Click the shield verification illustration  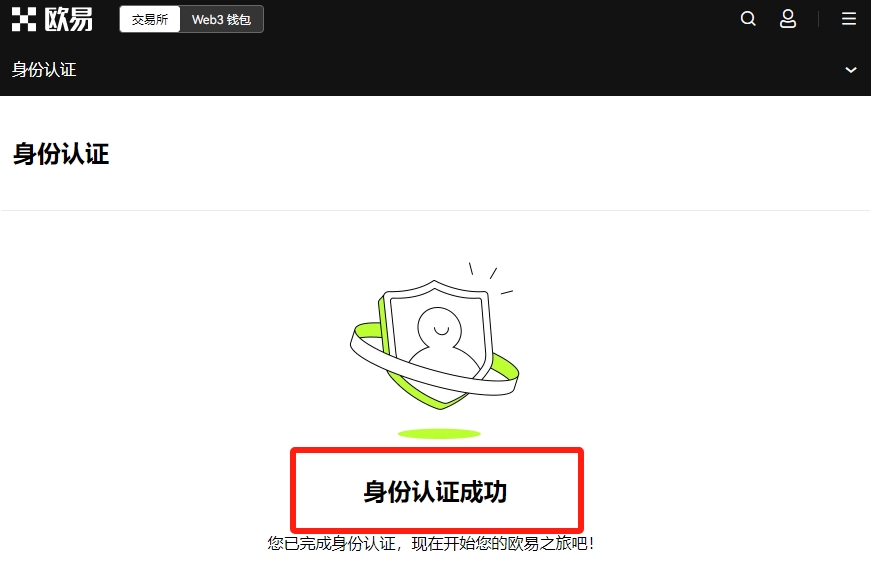click(435, 337)
